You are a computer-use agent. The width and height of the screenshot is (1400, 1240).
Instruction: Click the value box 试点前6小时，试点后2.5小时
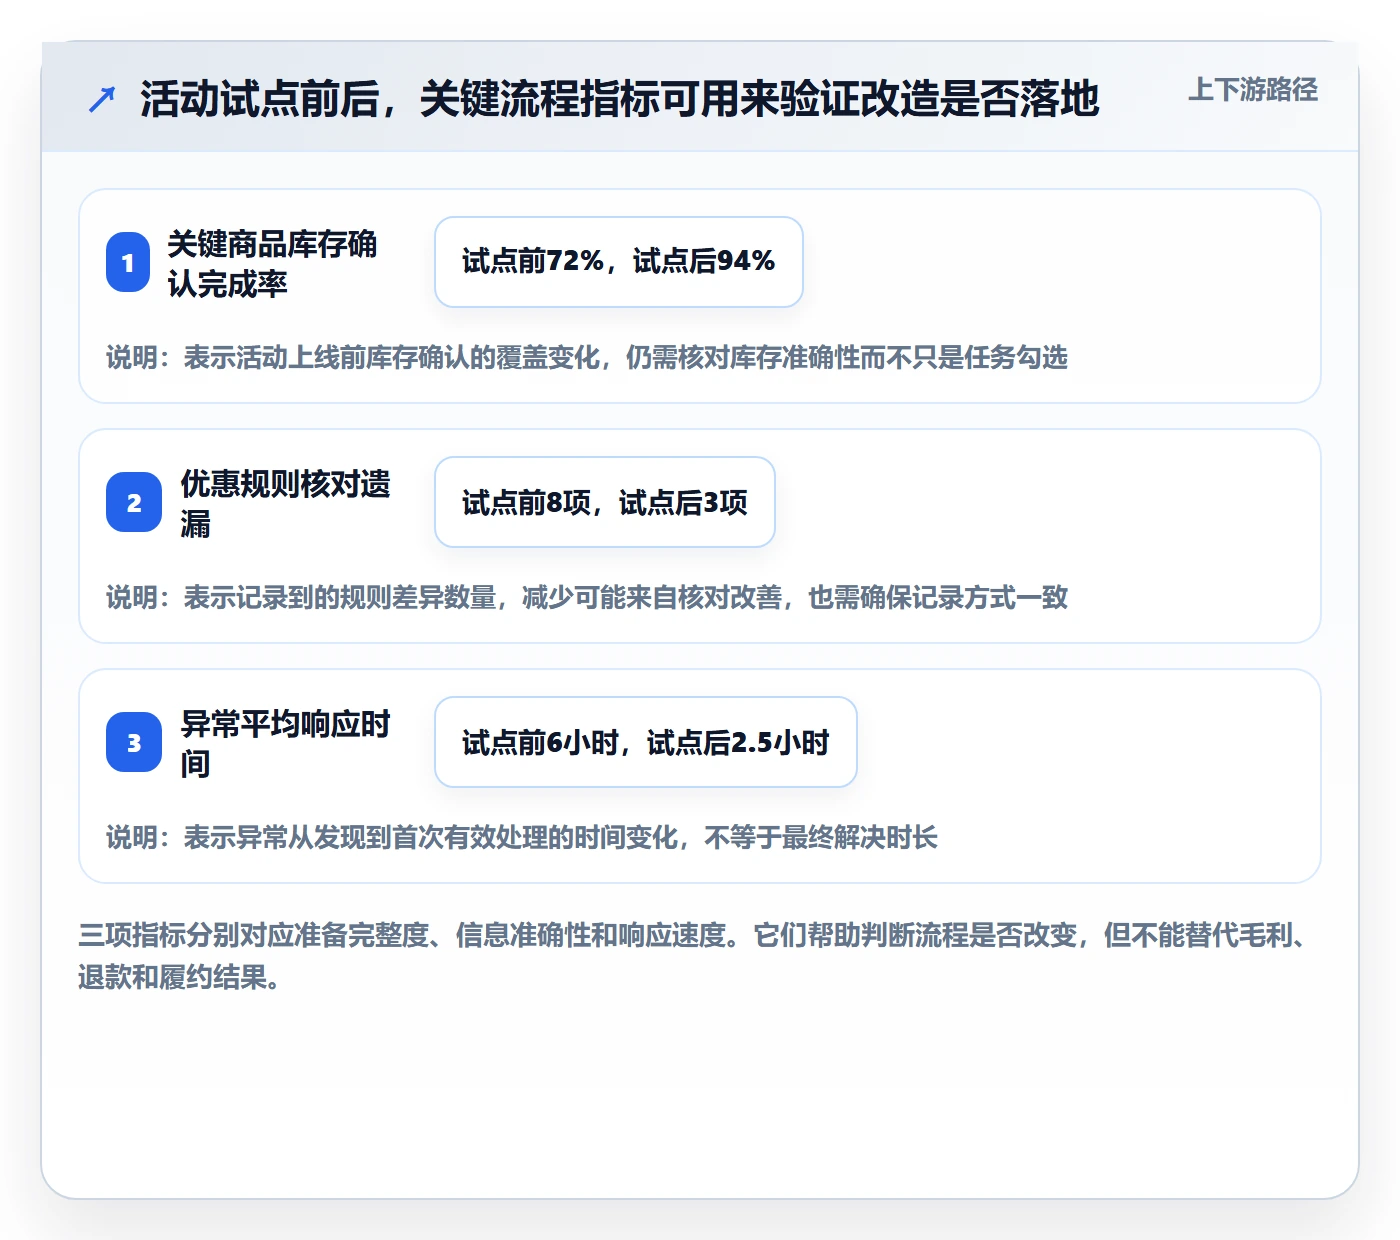646,742
